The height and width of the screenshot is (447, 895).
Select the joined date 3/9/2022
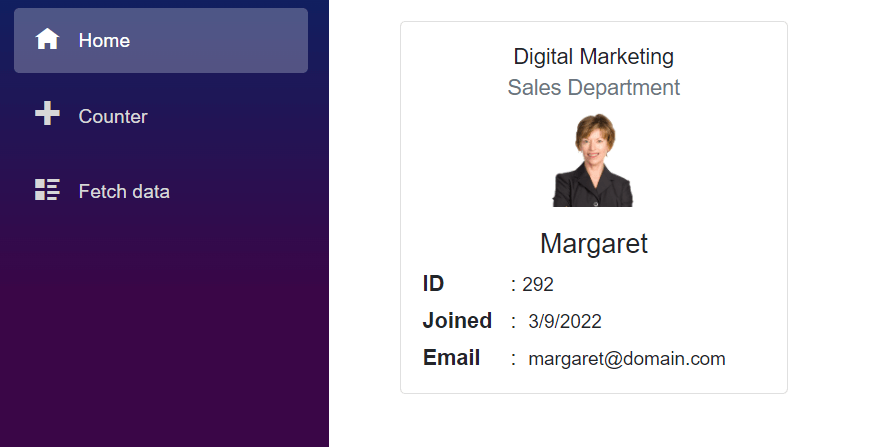coord(565,322)
